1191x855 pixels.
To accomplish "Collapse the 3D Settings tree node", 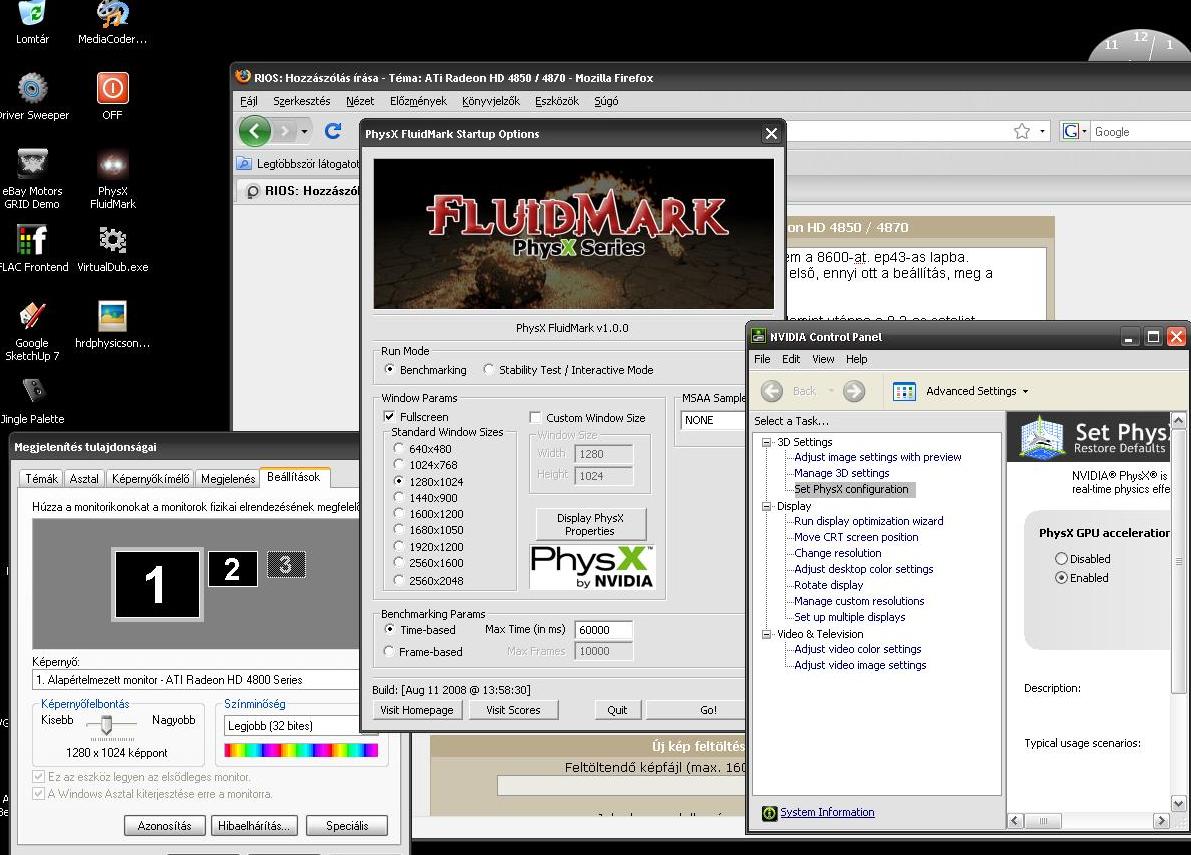I will (766, 442).
